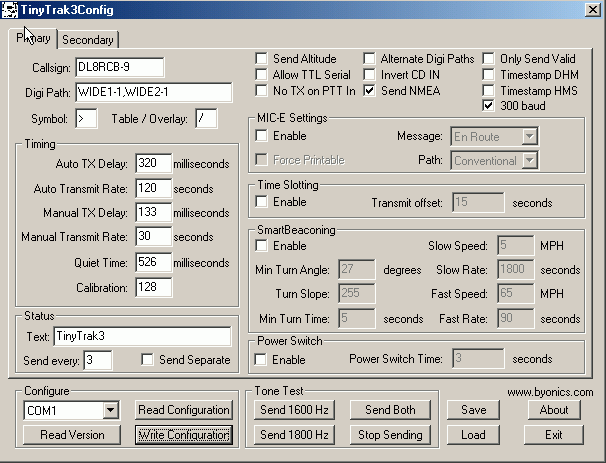606x463 pixels.
Task: Toggle Invert CD IN checkbox
Action: pos(369,75)
